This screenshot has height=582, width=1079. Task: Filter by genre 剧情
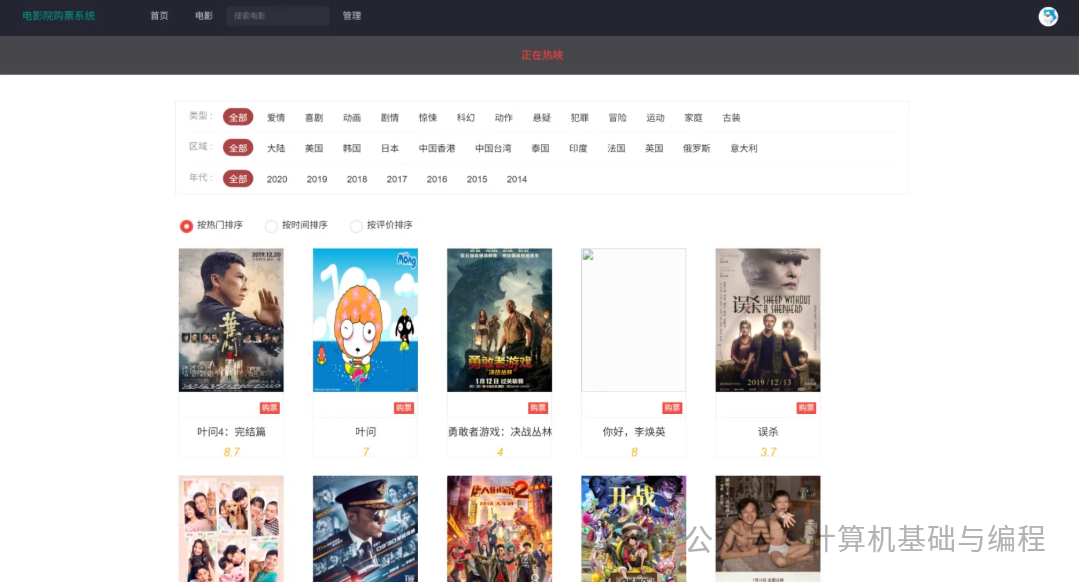tap(389, 118)
